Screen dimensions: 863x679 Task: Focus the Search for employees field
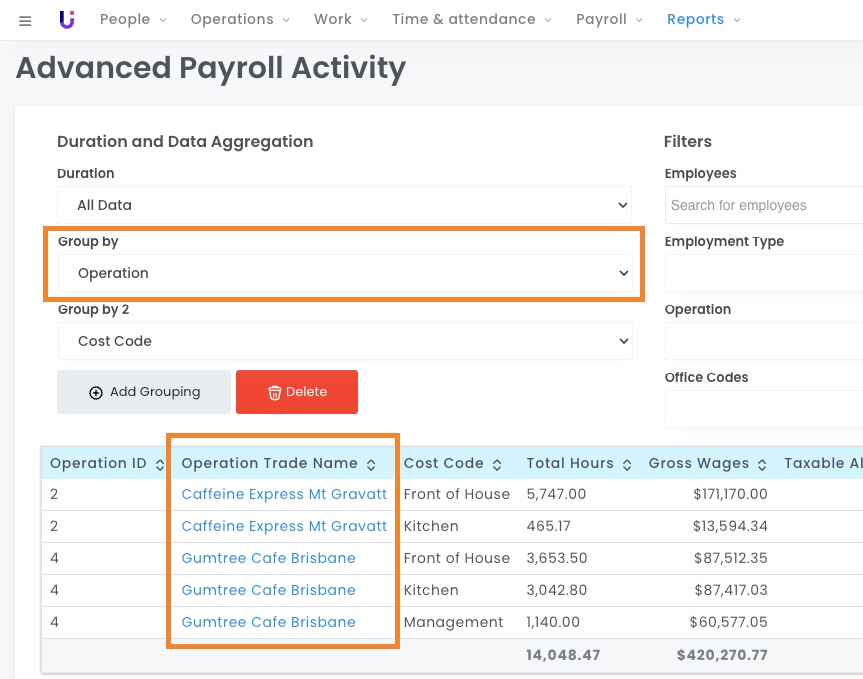point(764,205)
